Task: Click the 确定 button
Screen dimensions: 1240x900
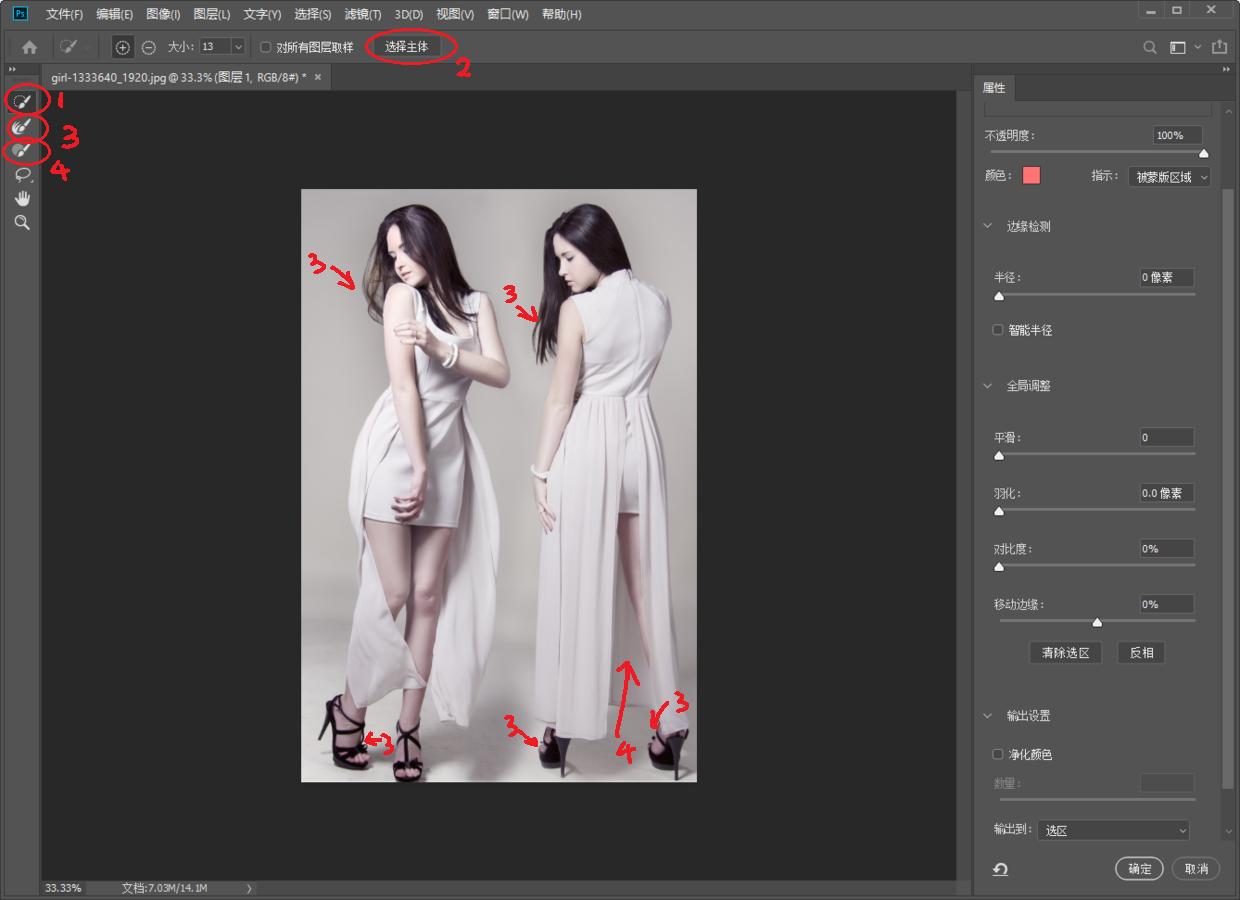Action: coord(1139,869)
